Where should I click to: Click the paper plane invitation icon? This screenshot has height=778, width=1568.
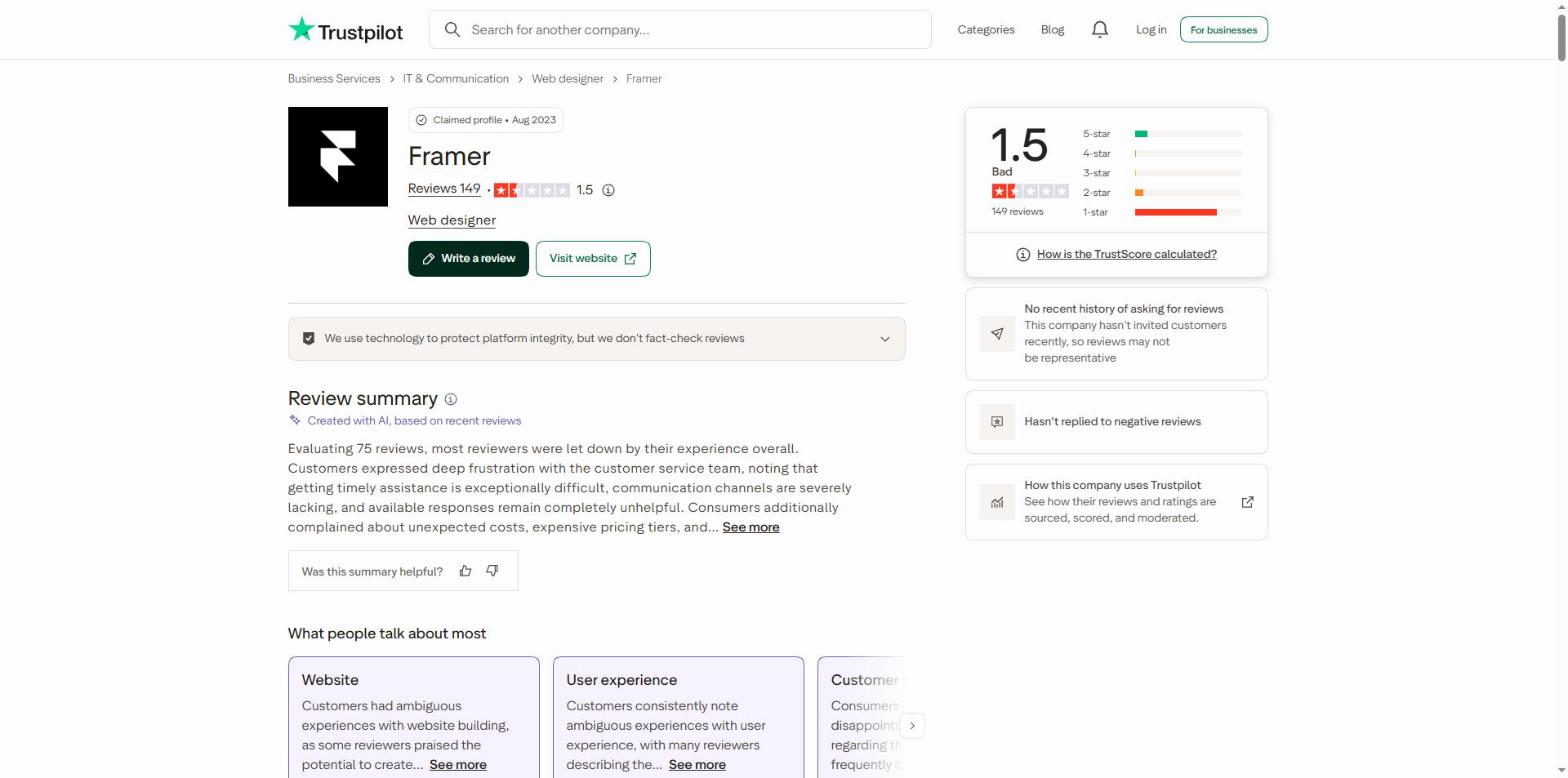(x=997, y=334)
